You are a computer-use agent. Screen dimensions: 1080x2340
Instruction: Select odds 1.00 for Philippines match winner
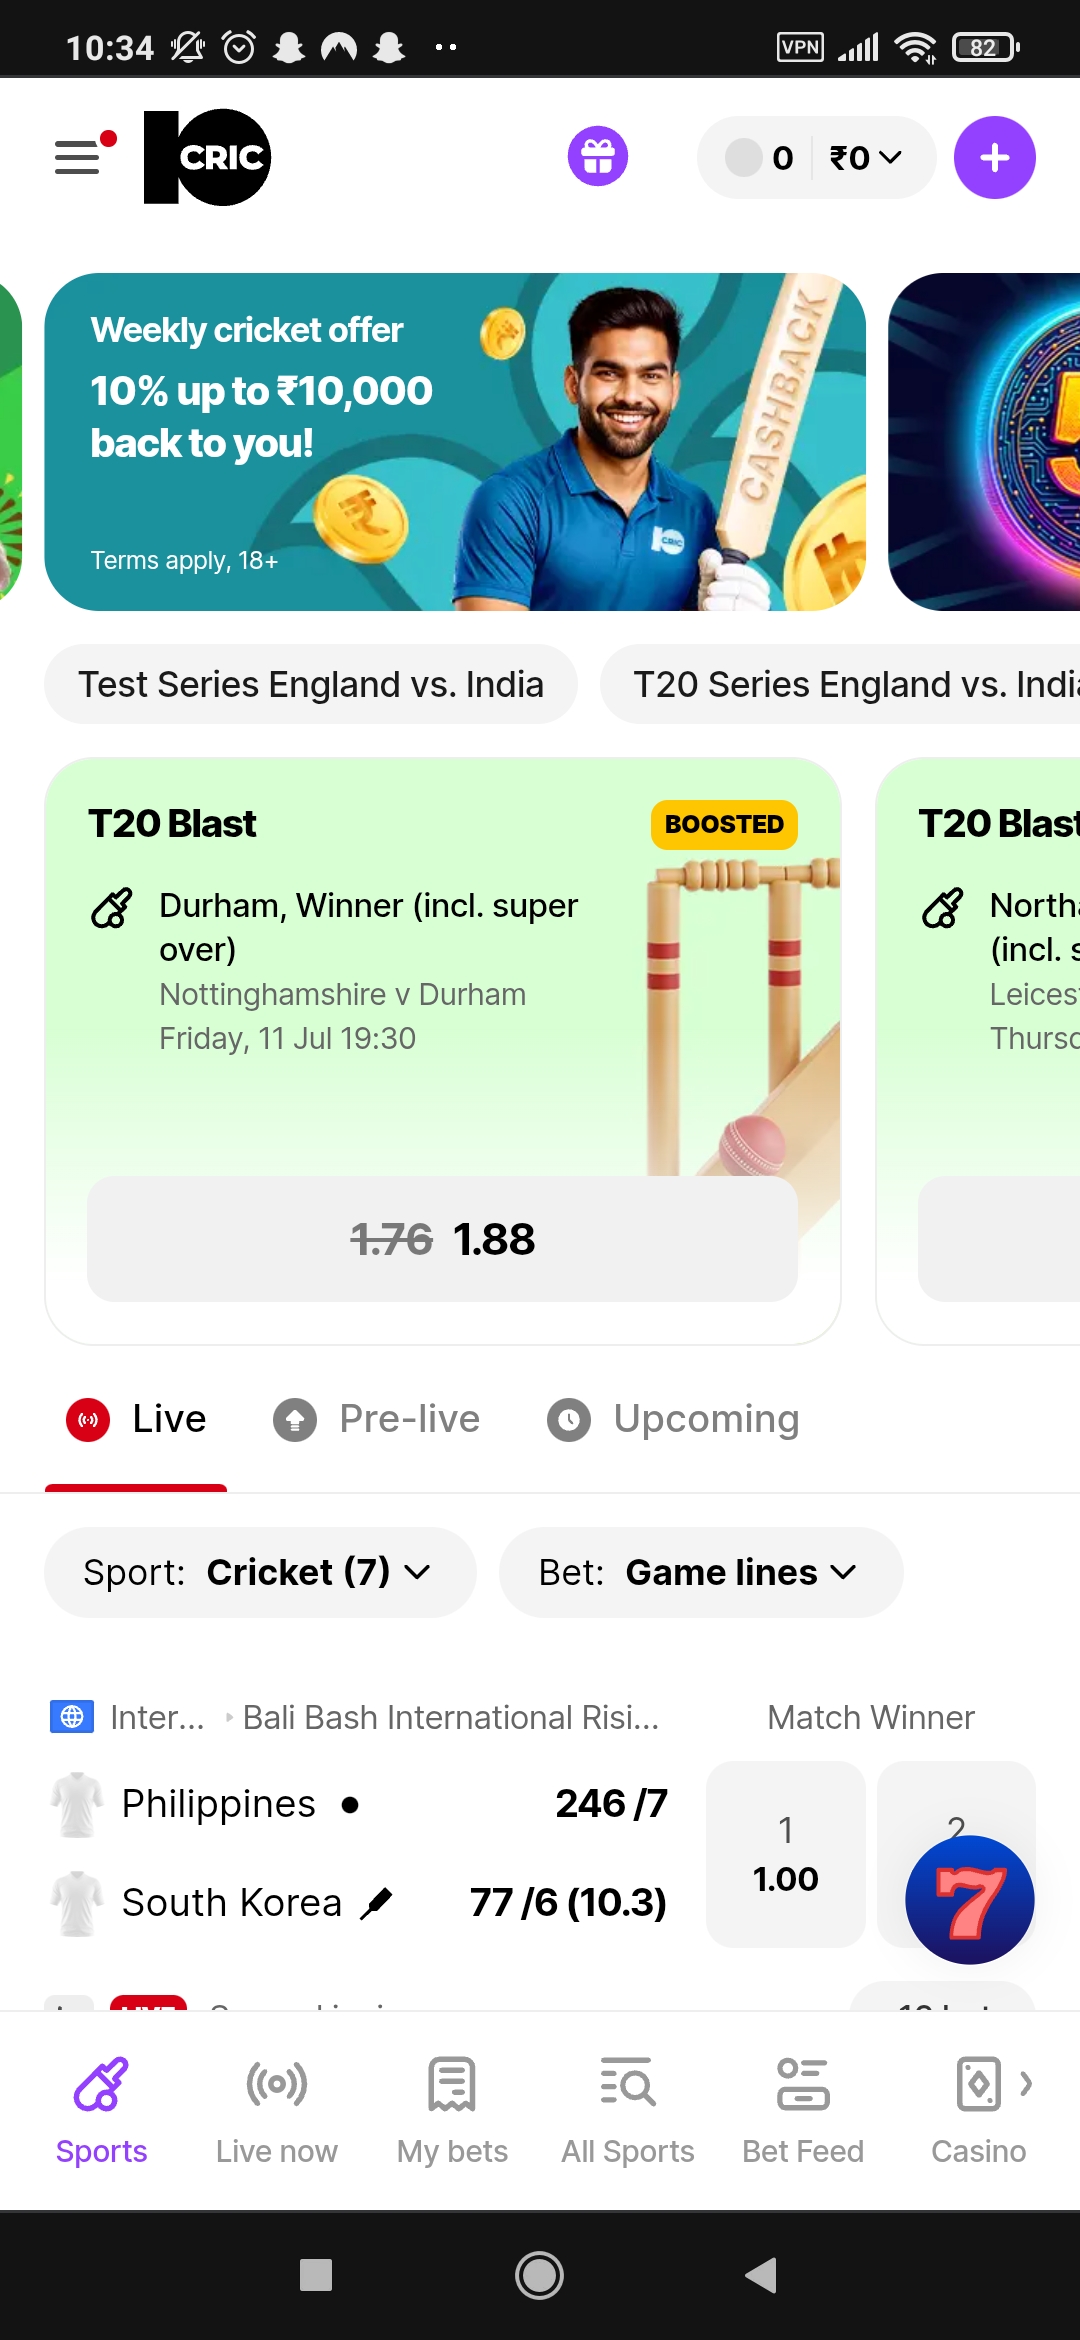[786, 1855]
